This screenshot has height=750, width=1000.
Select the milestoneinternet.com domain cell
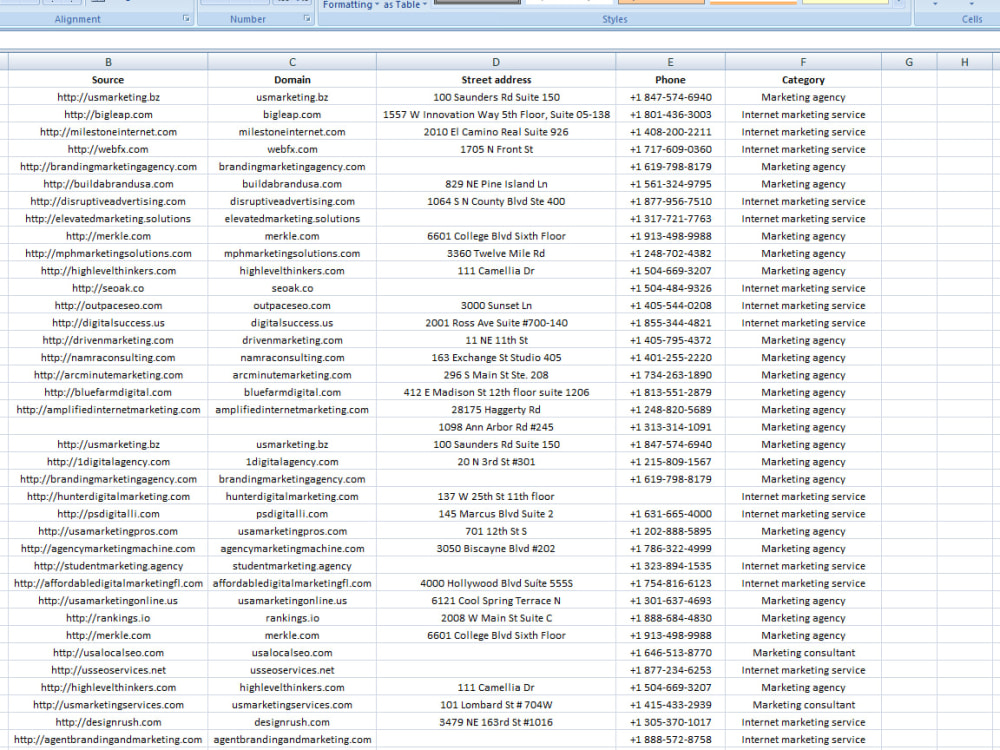[292, 132]
